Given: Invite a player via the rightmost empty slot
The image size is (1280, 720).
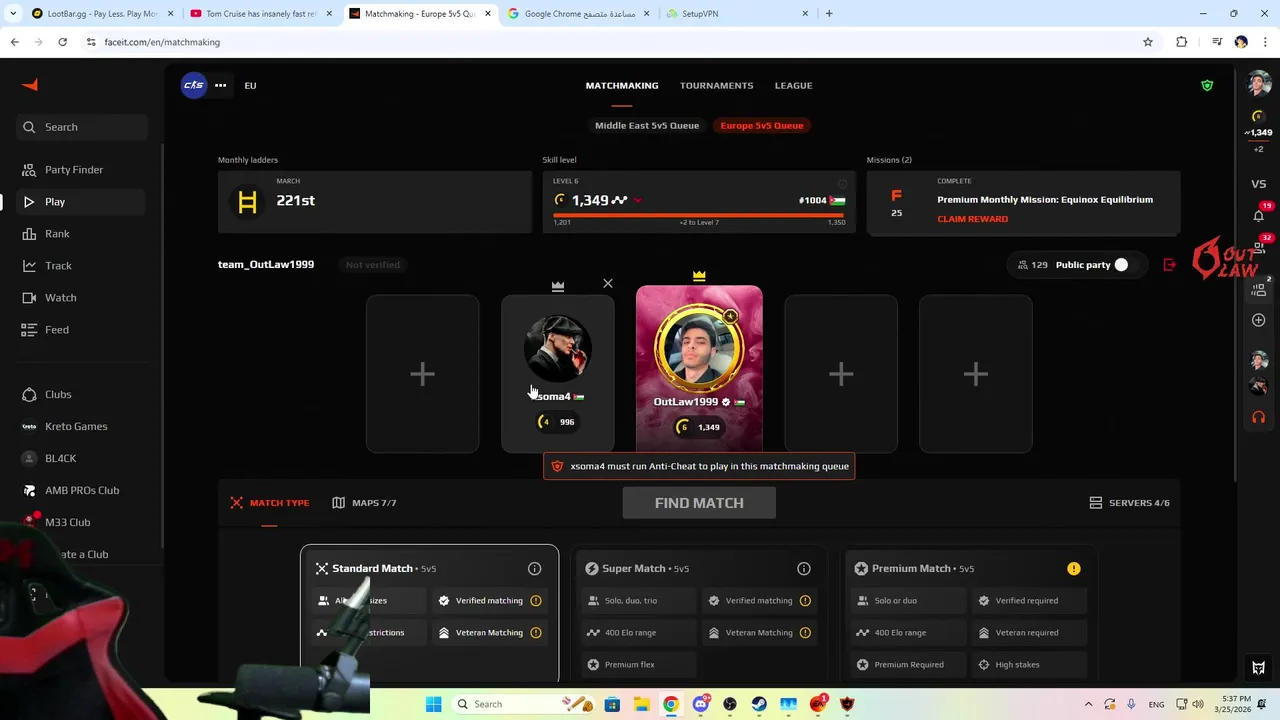Looking at the screenshot, I should [975, 374].
